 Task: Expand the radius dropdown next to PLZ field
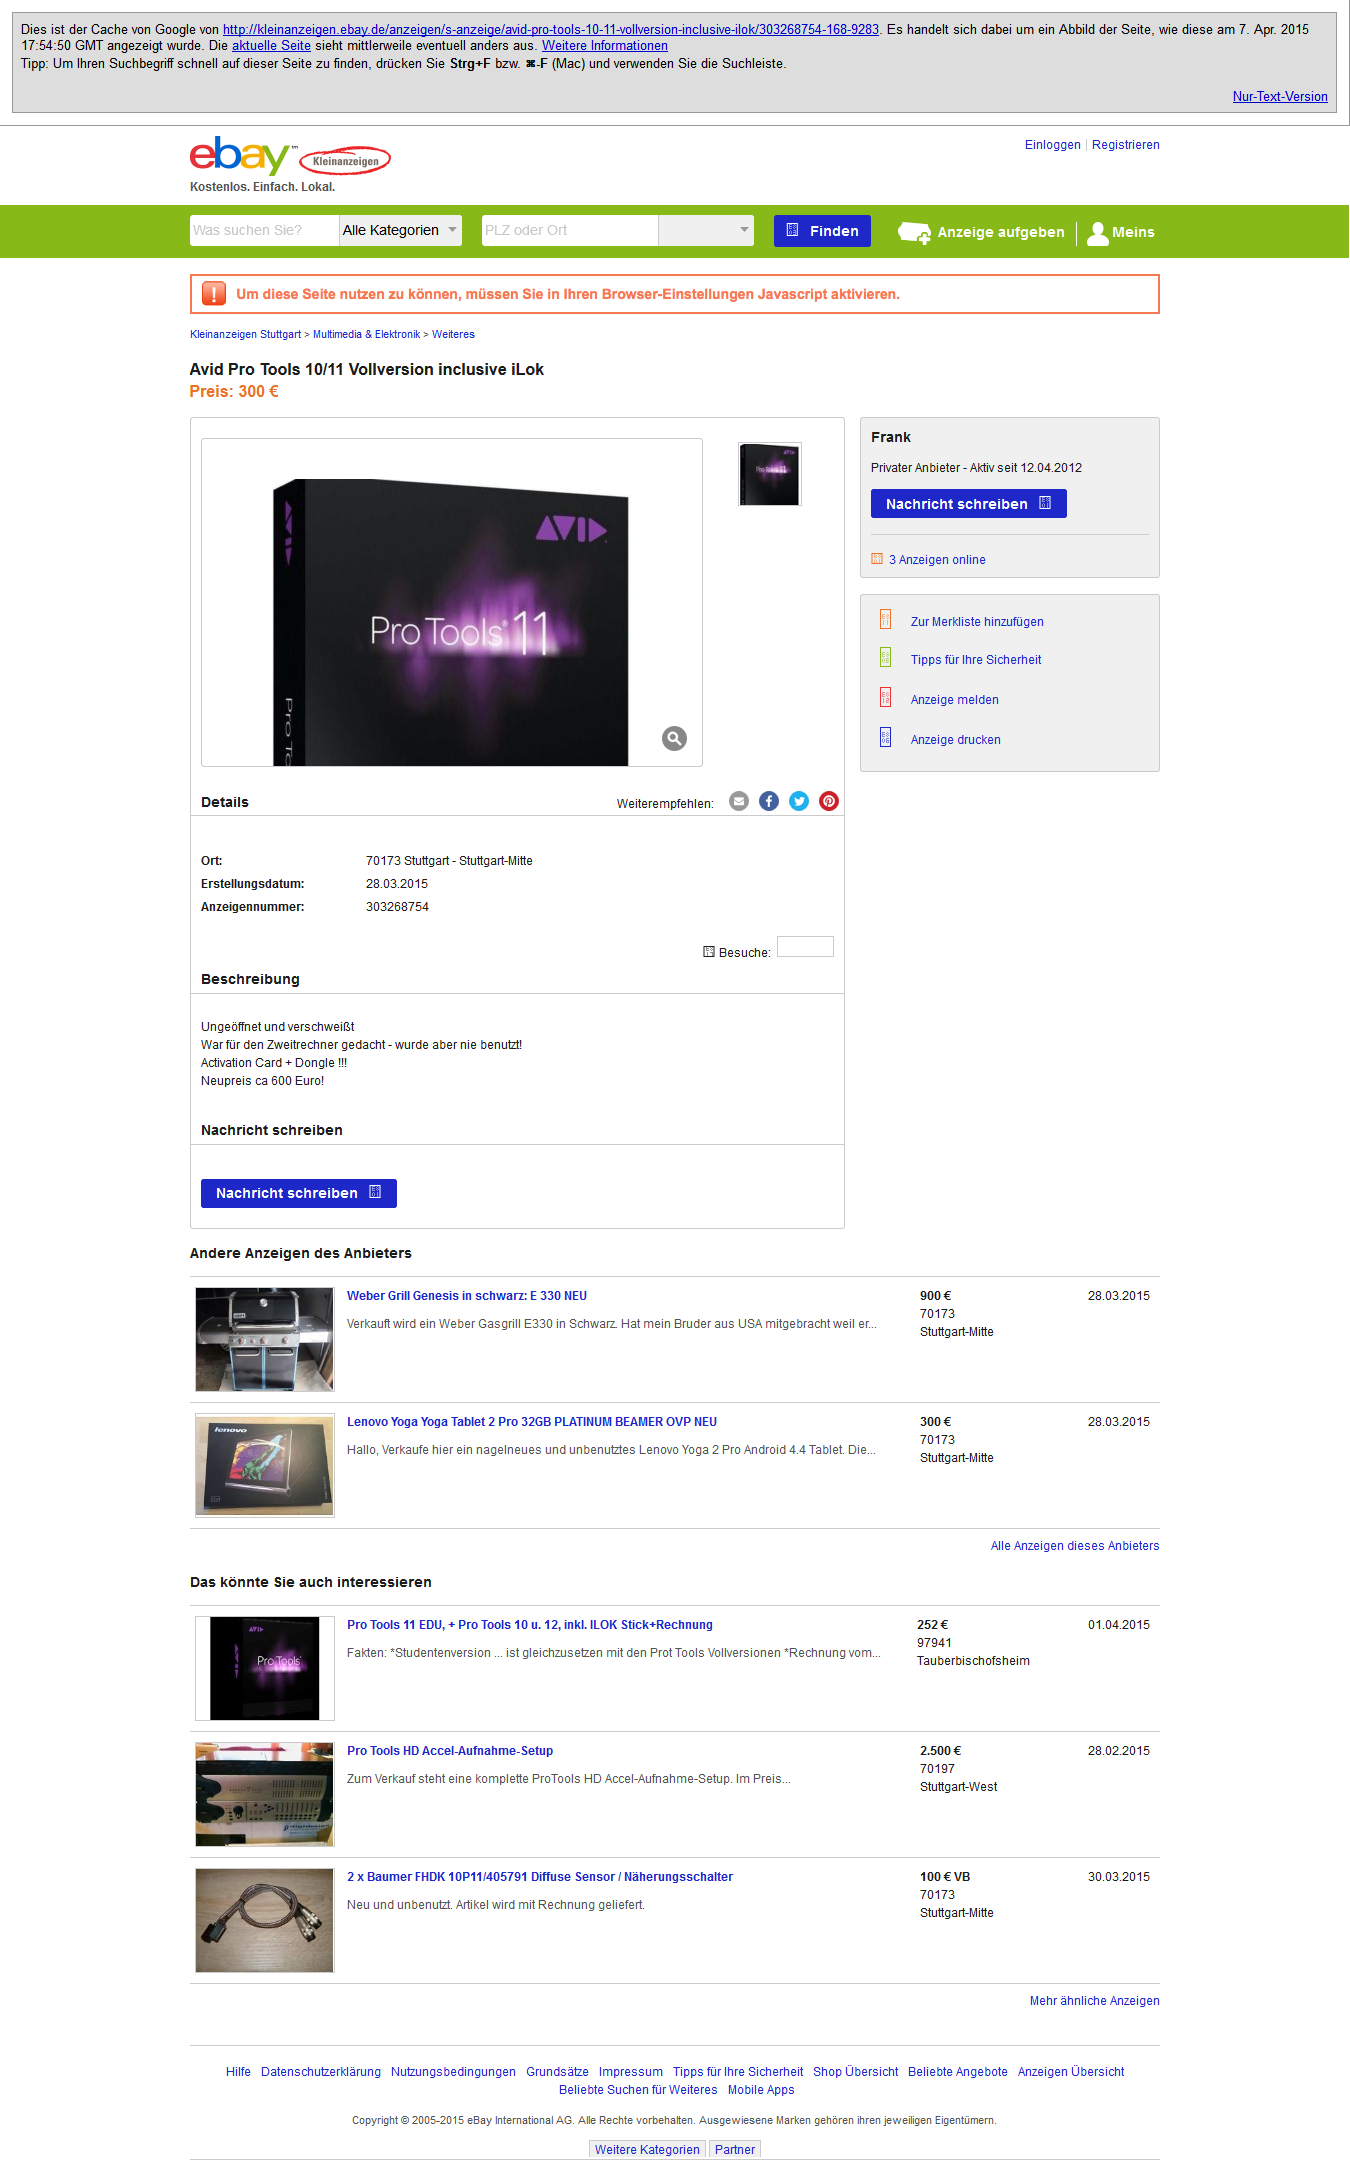706,230
